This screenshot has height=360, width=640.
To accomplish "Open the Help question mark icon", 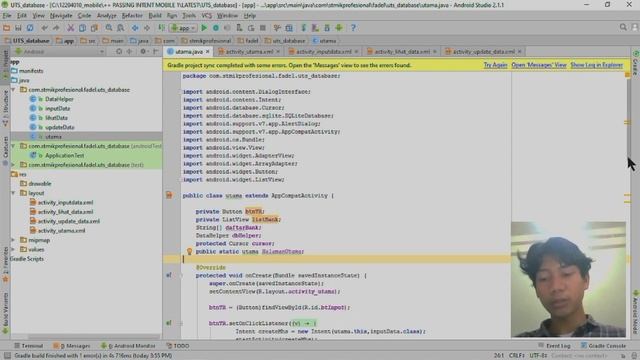I will pos(353,28).
